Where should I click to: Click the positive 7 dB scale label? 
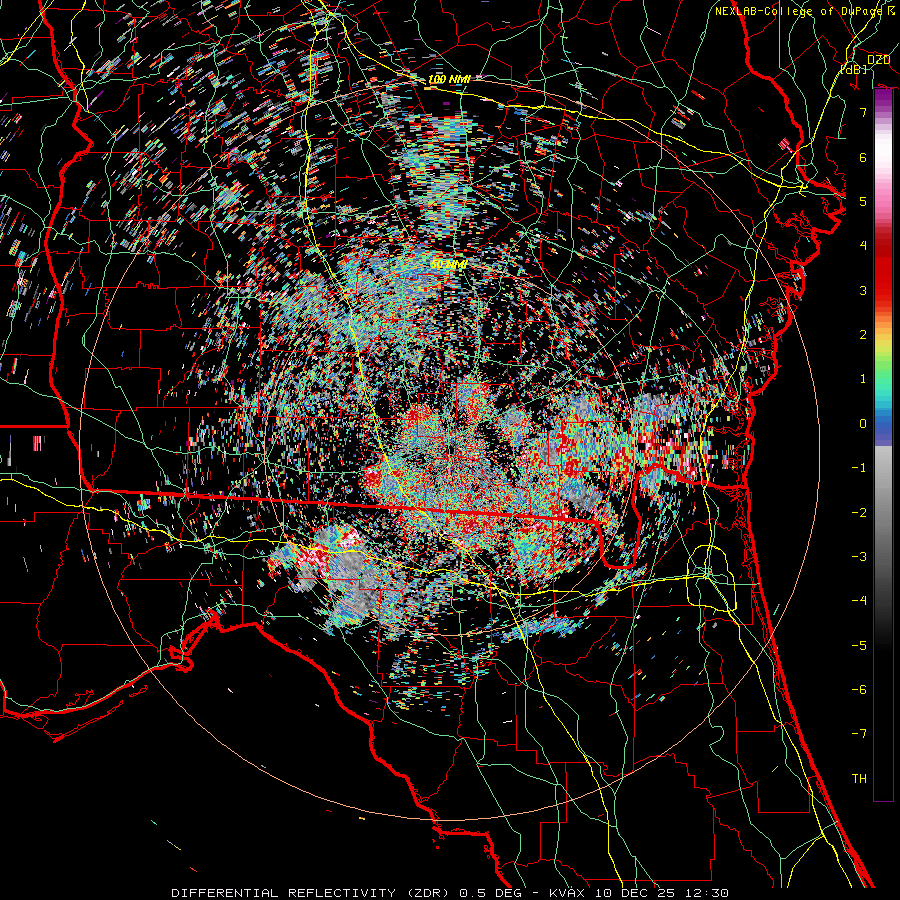click(x=863, y=112)
